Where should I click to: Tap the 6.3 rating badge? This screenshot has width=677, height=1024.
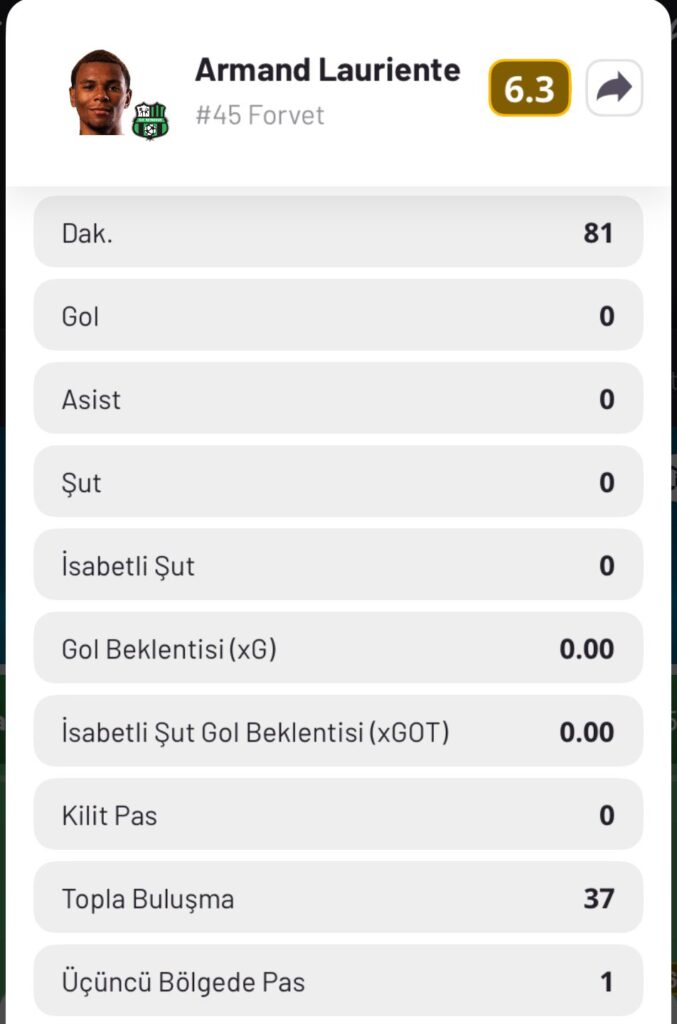529,89
